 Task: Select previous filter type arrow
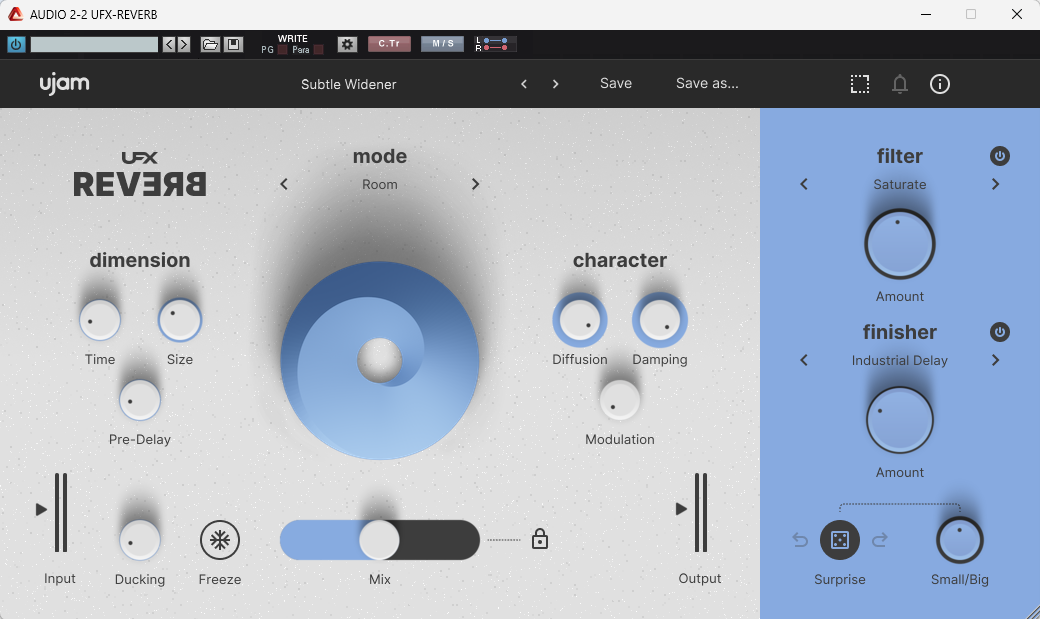tap(804, 184)
